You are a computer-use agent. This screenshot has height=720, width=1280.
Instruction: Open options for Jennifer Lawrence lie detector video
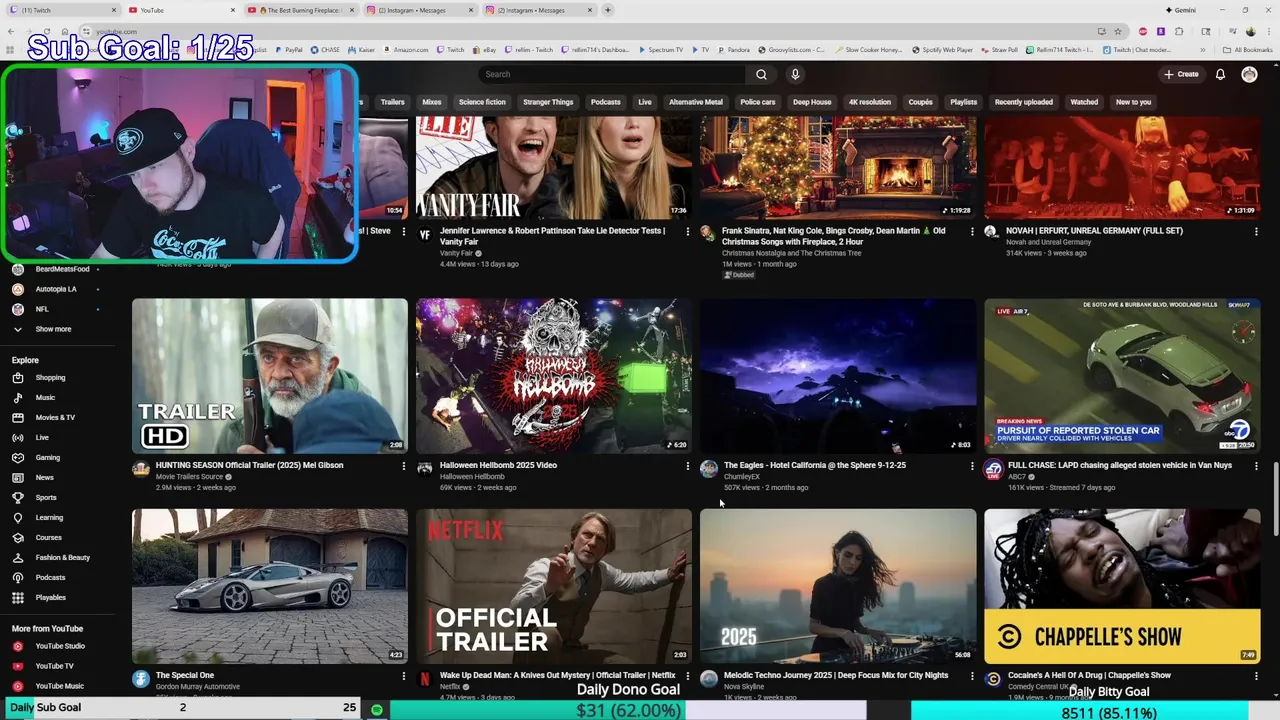688,231
